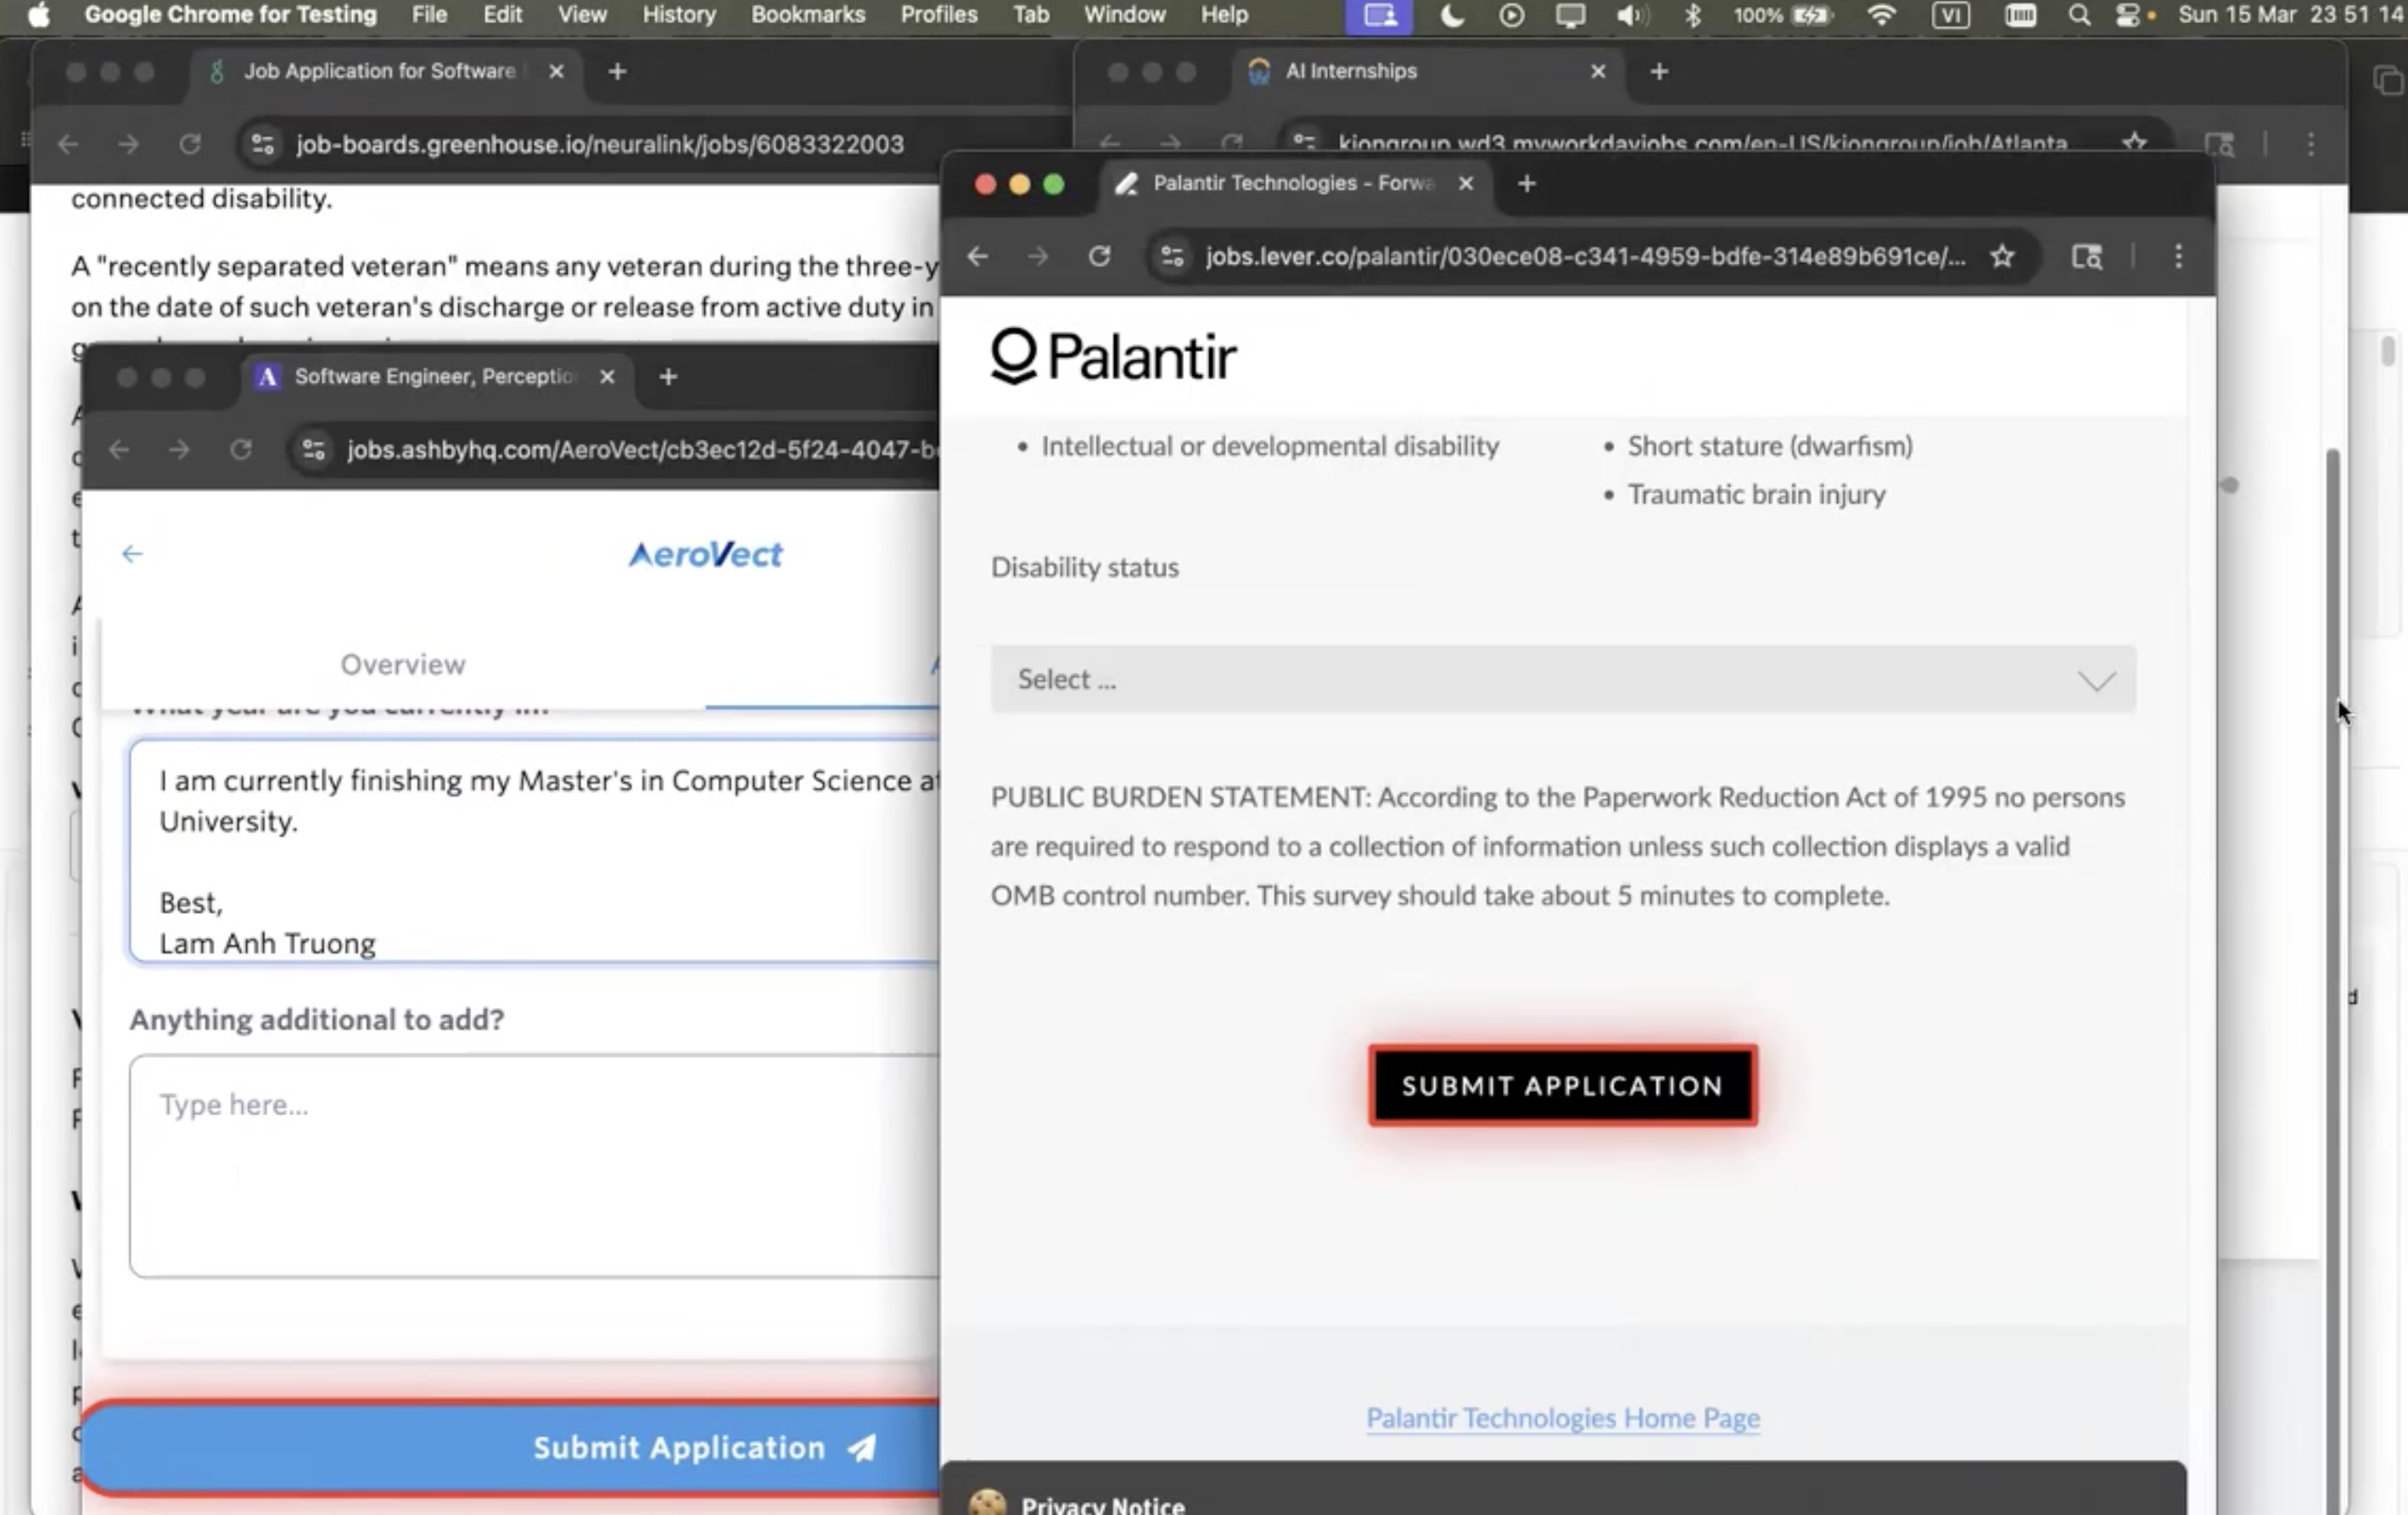Switch to the Overview tab in AeroVect
2408x1515 pixels.
coord(402,664)
